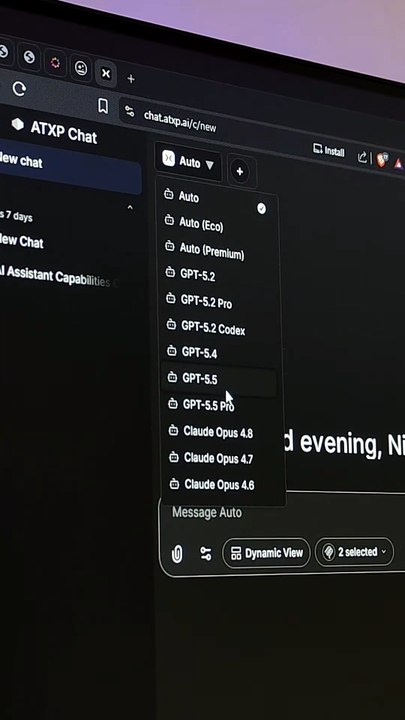Switch to the smiley-face browser tab
Viewport: 405px width, 720px height.
(81, 68)
